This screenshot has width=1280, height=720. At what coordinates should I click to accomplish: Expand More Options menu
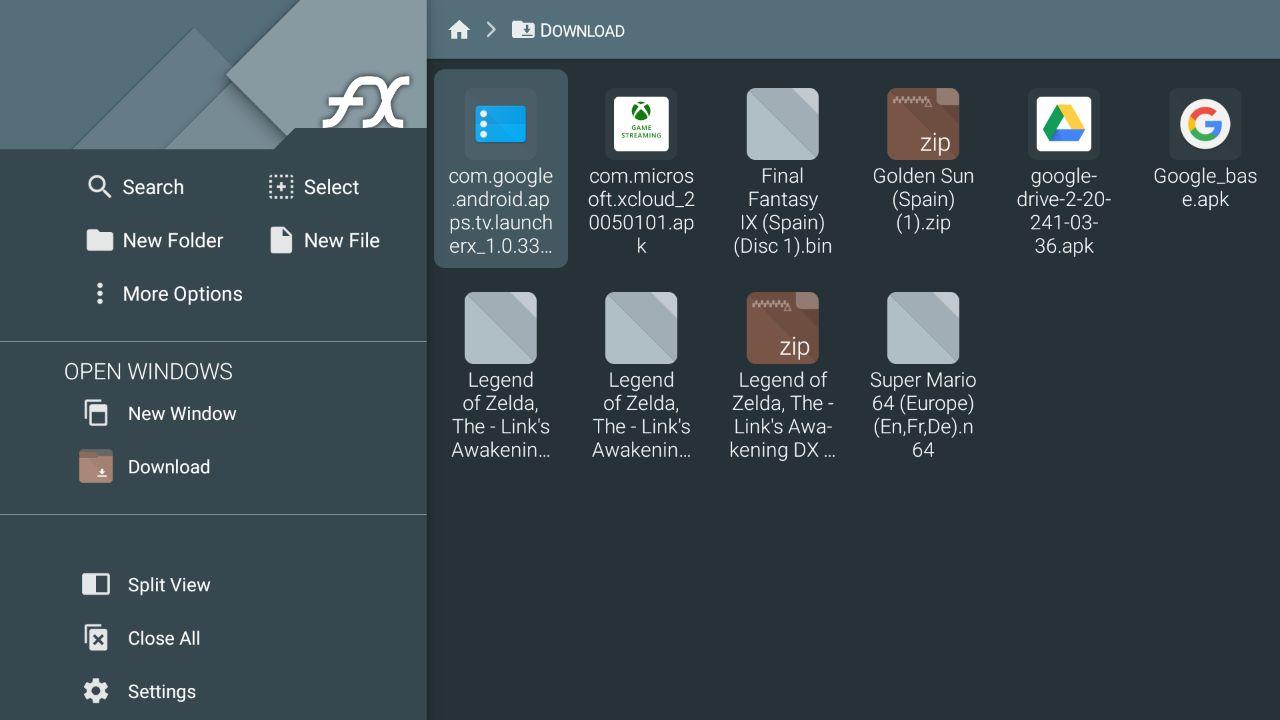click(166, 294)
